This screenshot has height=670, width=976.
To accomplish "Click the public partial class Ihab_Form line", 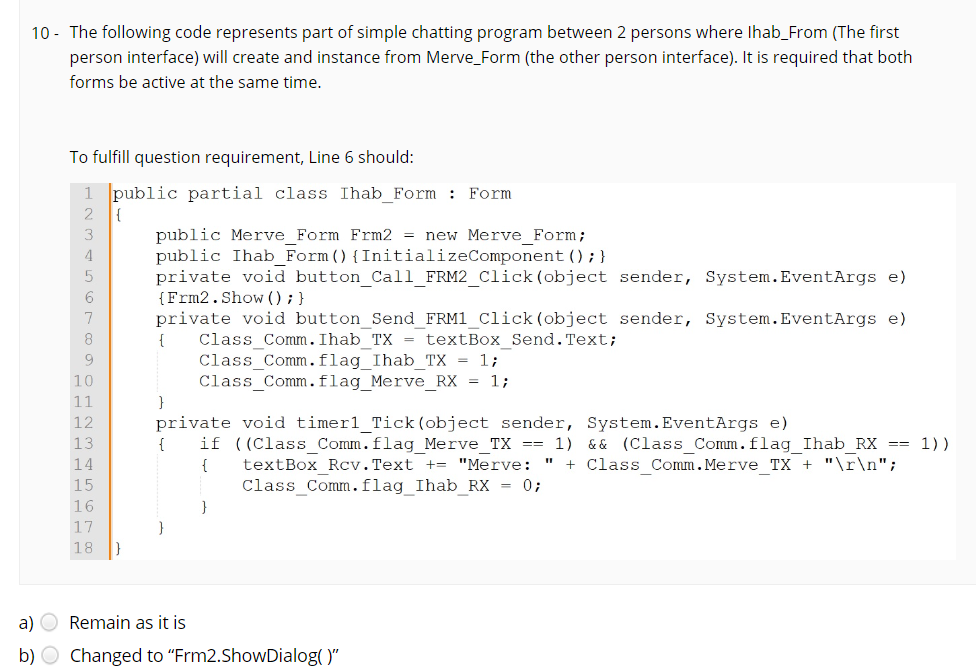I will 310,193.
